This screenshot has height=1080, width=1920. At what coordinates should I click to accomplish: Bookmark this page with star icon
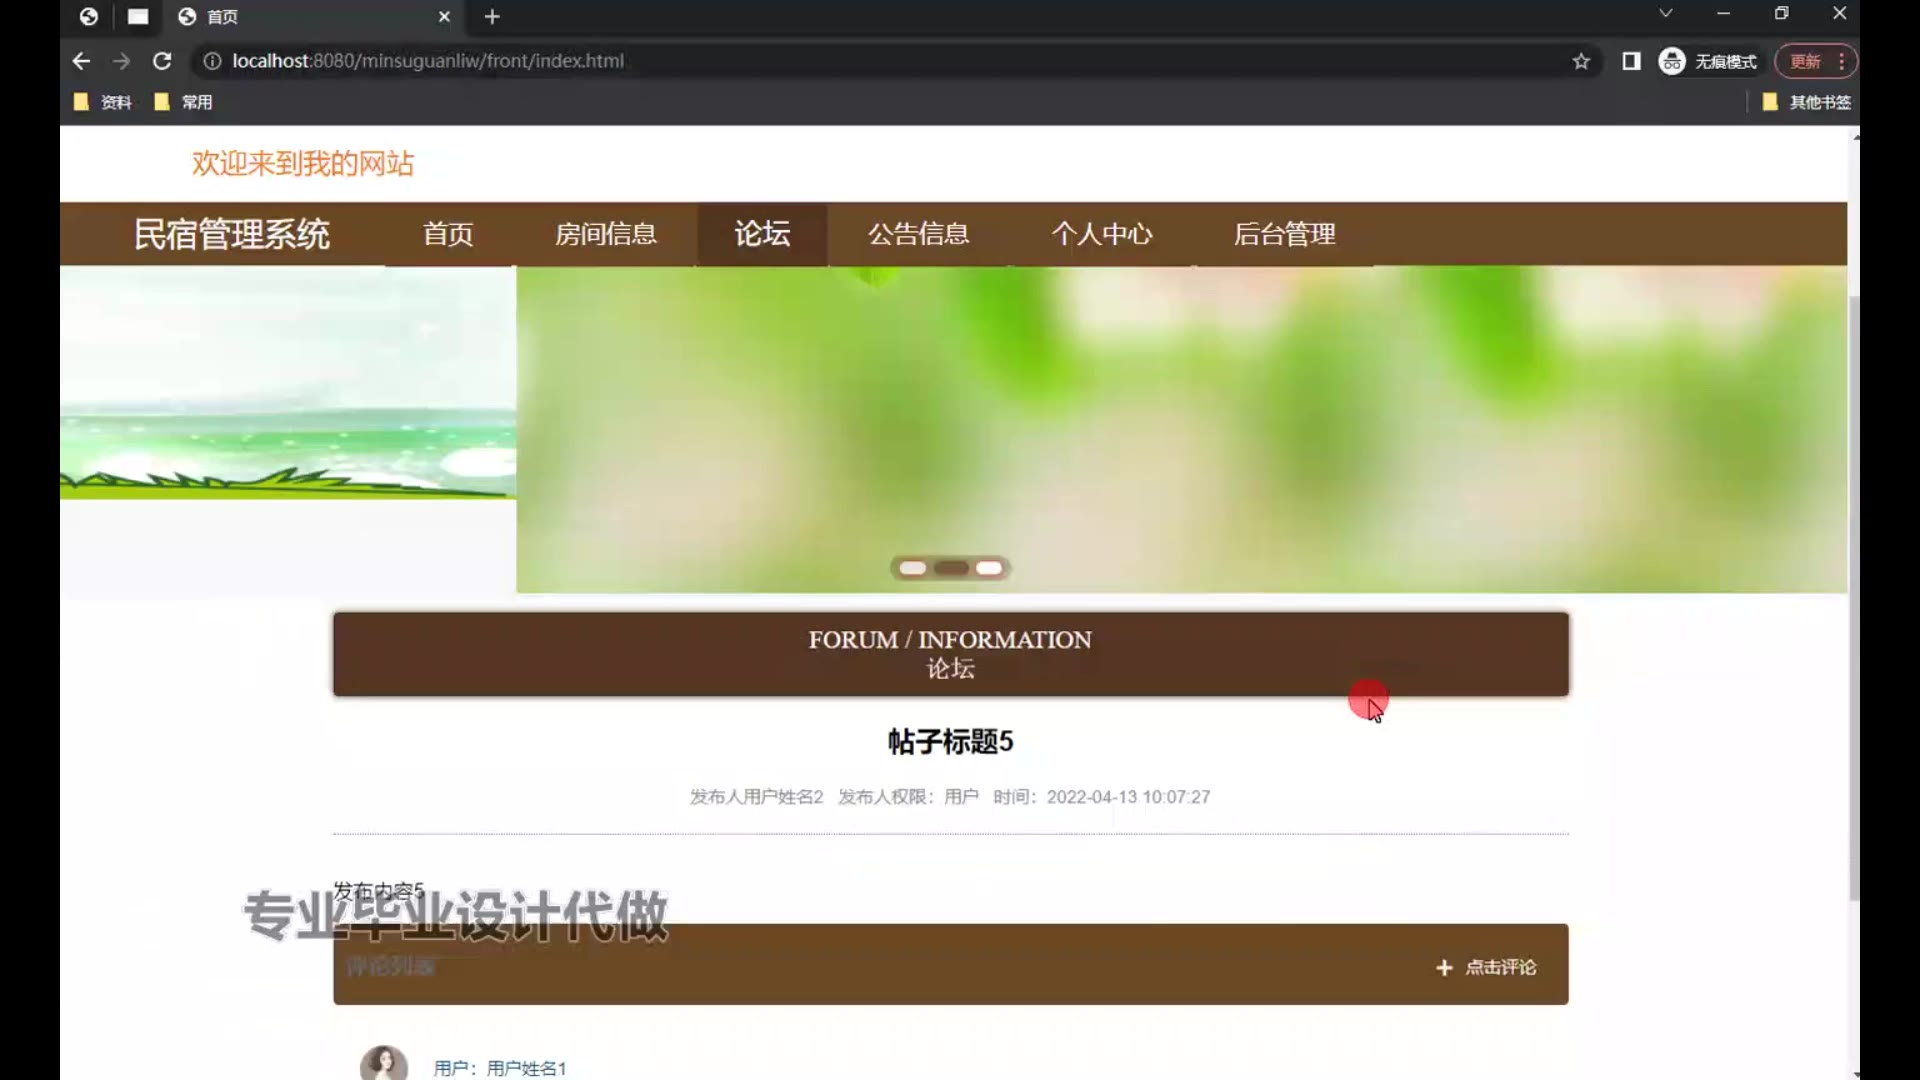coord(1580,61)
